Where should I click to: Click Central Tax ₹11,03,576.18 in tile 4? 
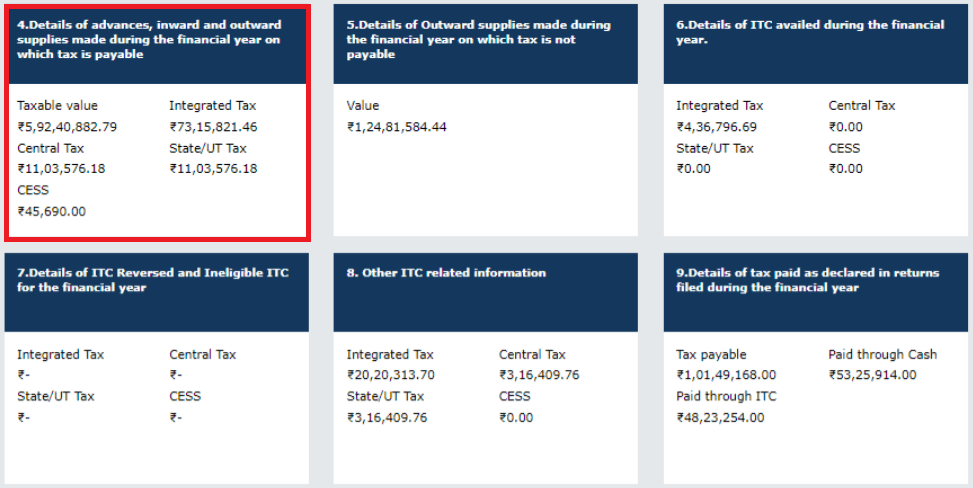(61, 169)
